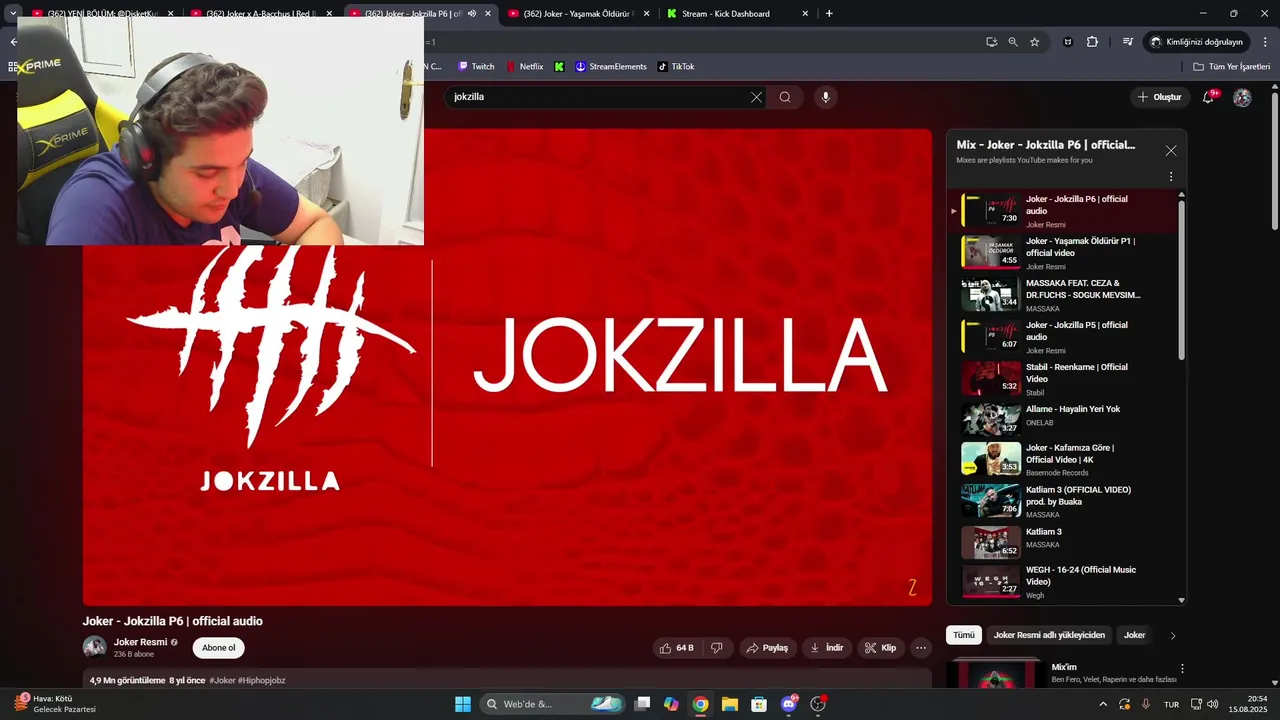Viewport: 1280px width, 720px height.
Task: Open YouTube notifications bell
Action: (x=1209, y=97)
